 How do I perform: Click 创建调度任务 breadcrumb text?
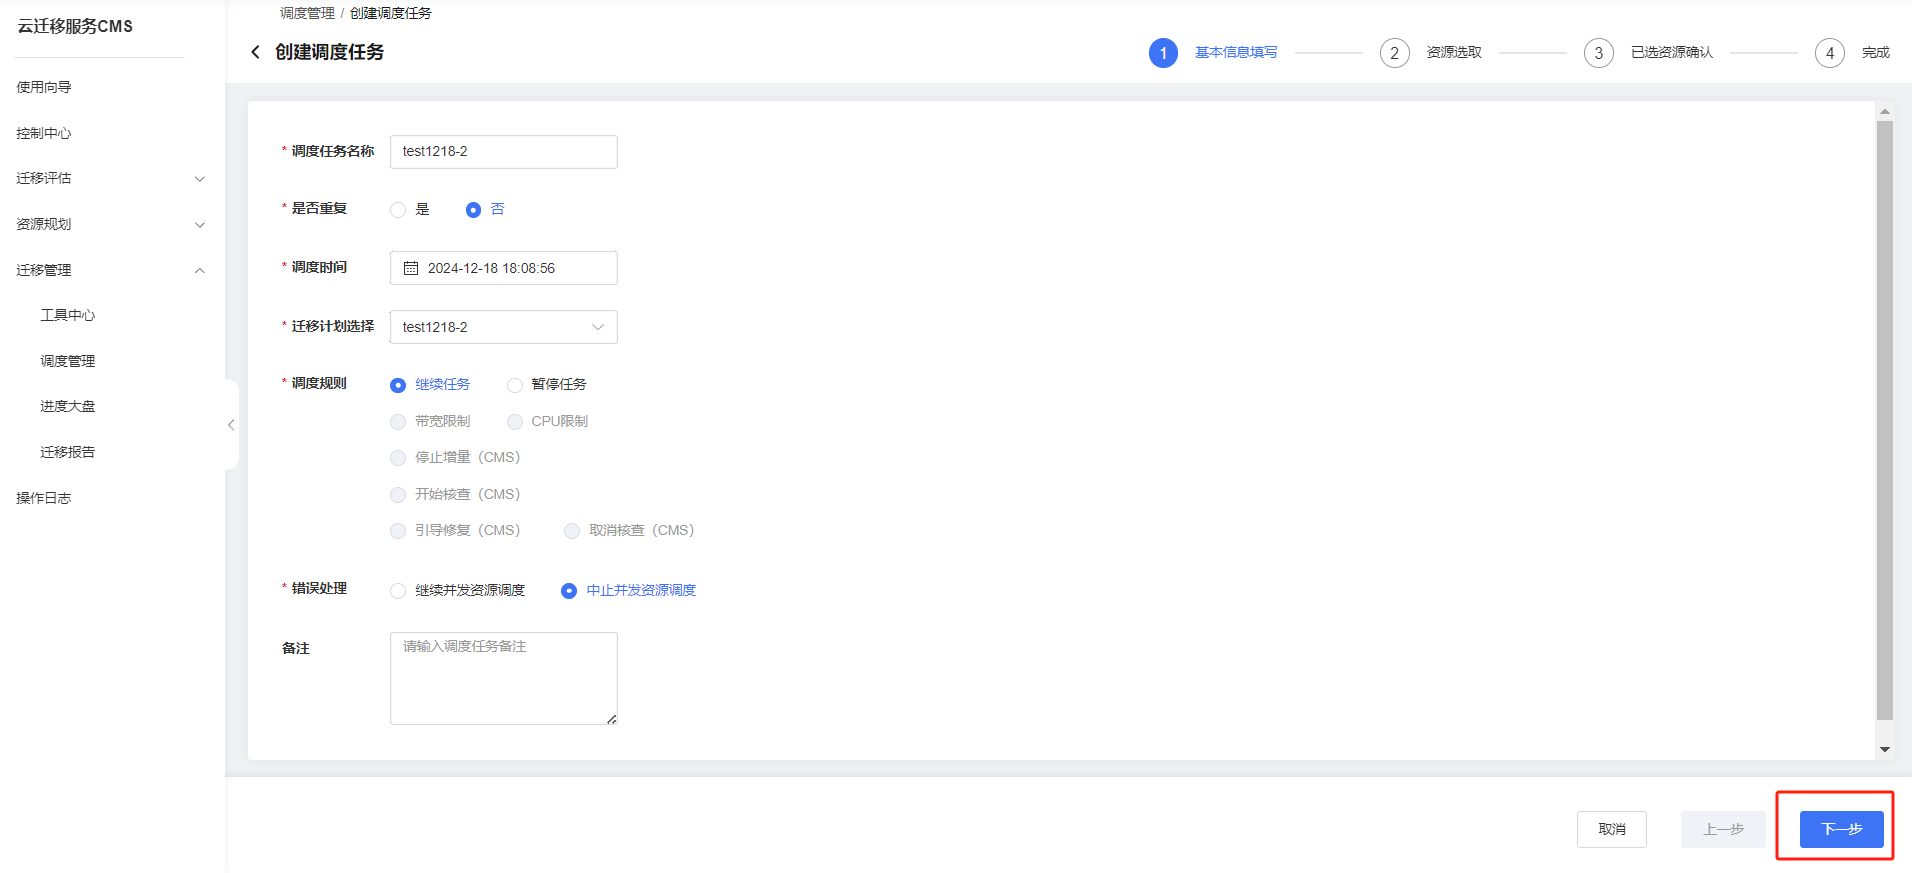[x=391, y=13]
